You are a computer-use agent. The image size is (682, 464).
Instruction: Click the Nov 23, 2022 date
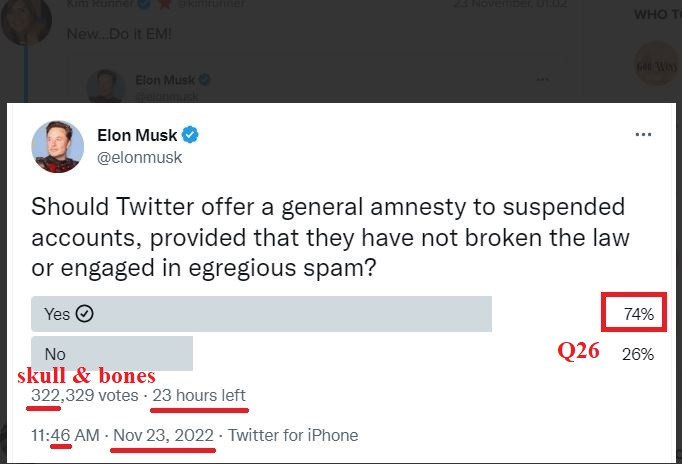163,435
